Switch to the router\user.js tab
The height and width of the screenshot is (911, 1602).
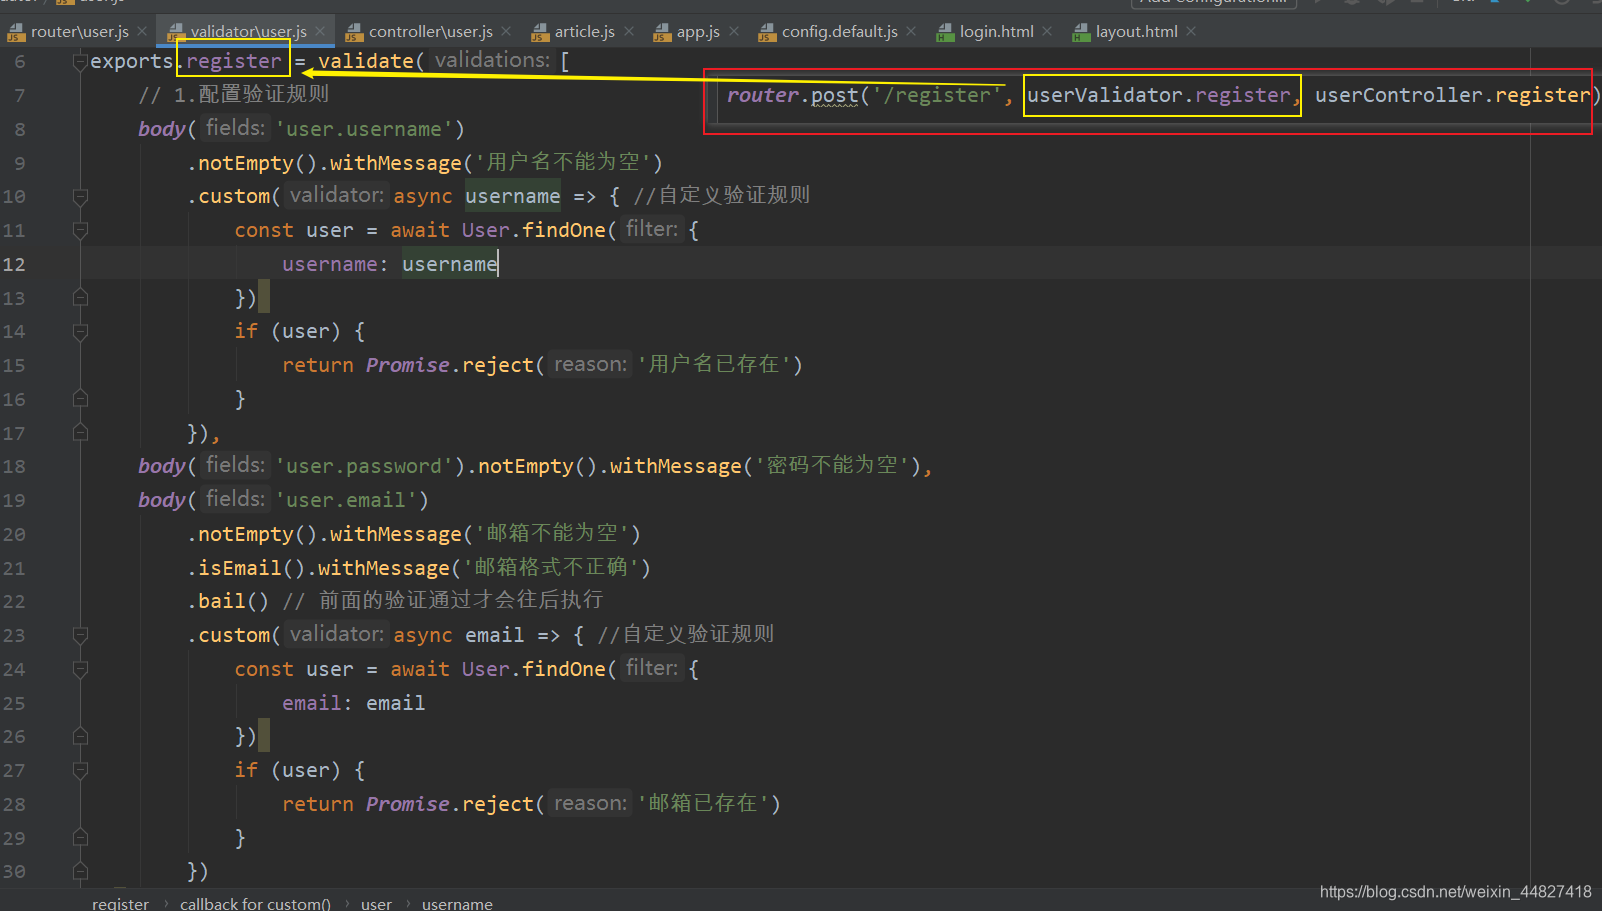pyautogui.click(x=80, y=32)
